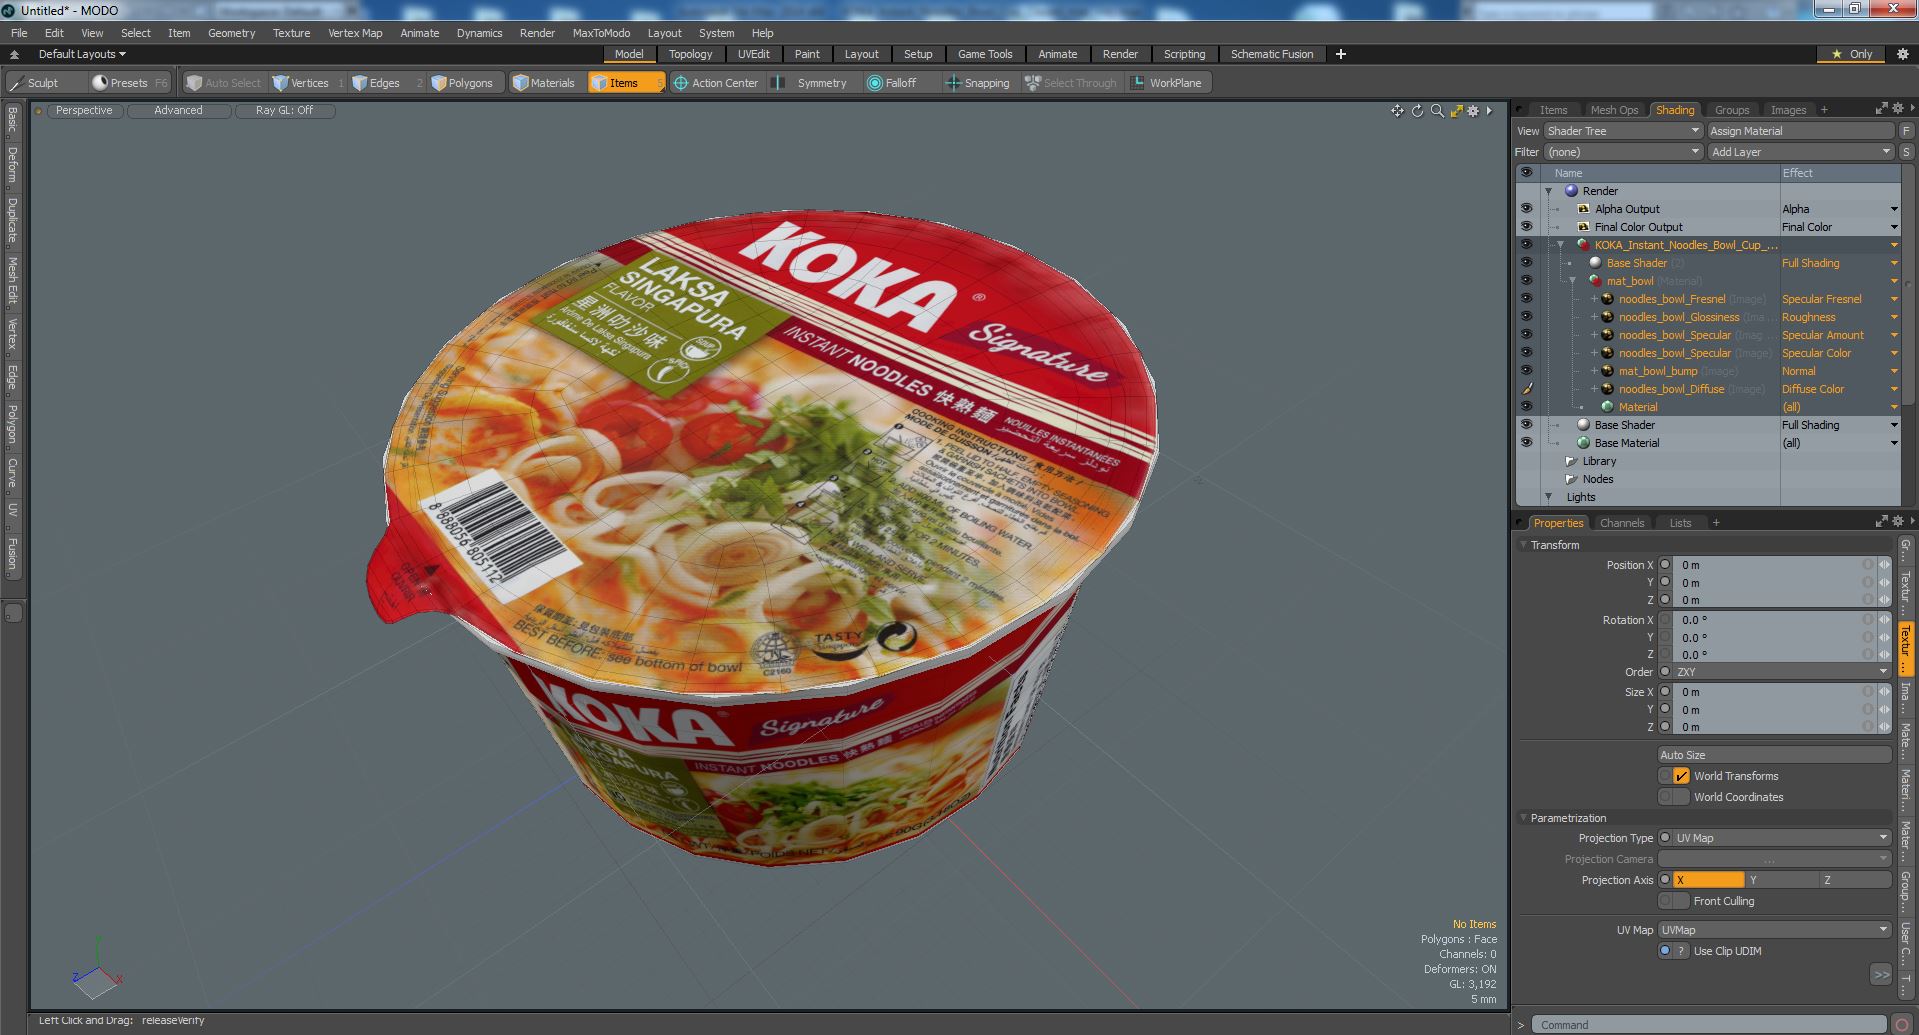
Task: Click the viewport zoom magnifier icon
Action: [1437, 111]
